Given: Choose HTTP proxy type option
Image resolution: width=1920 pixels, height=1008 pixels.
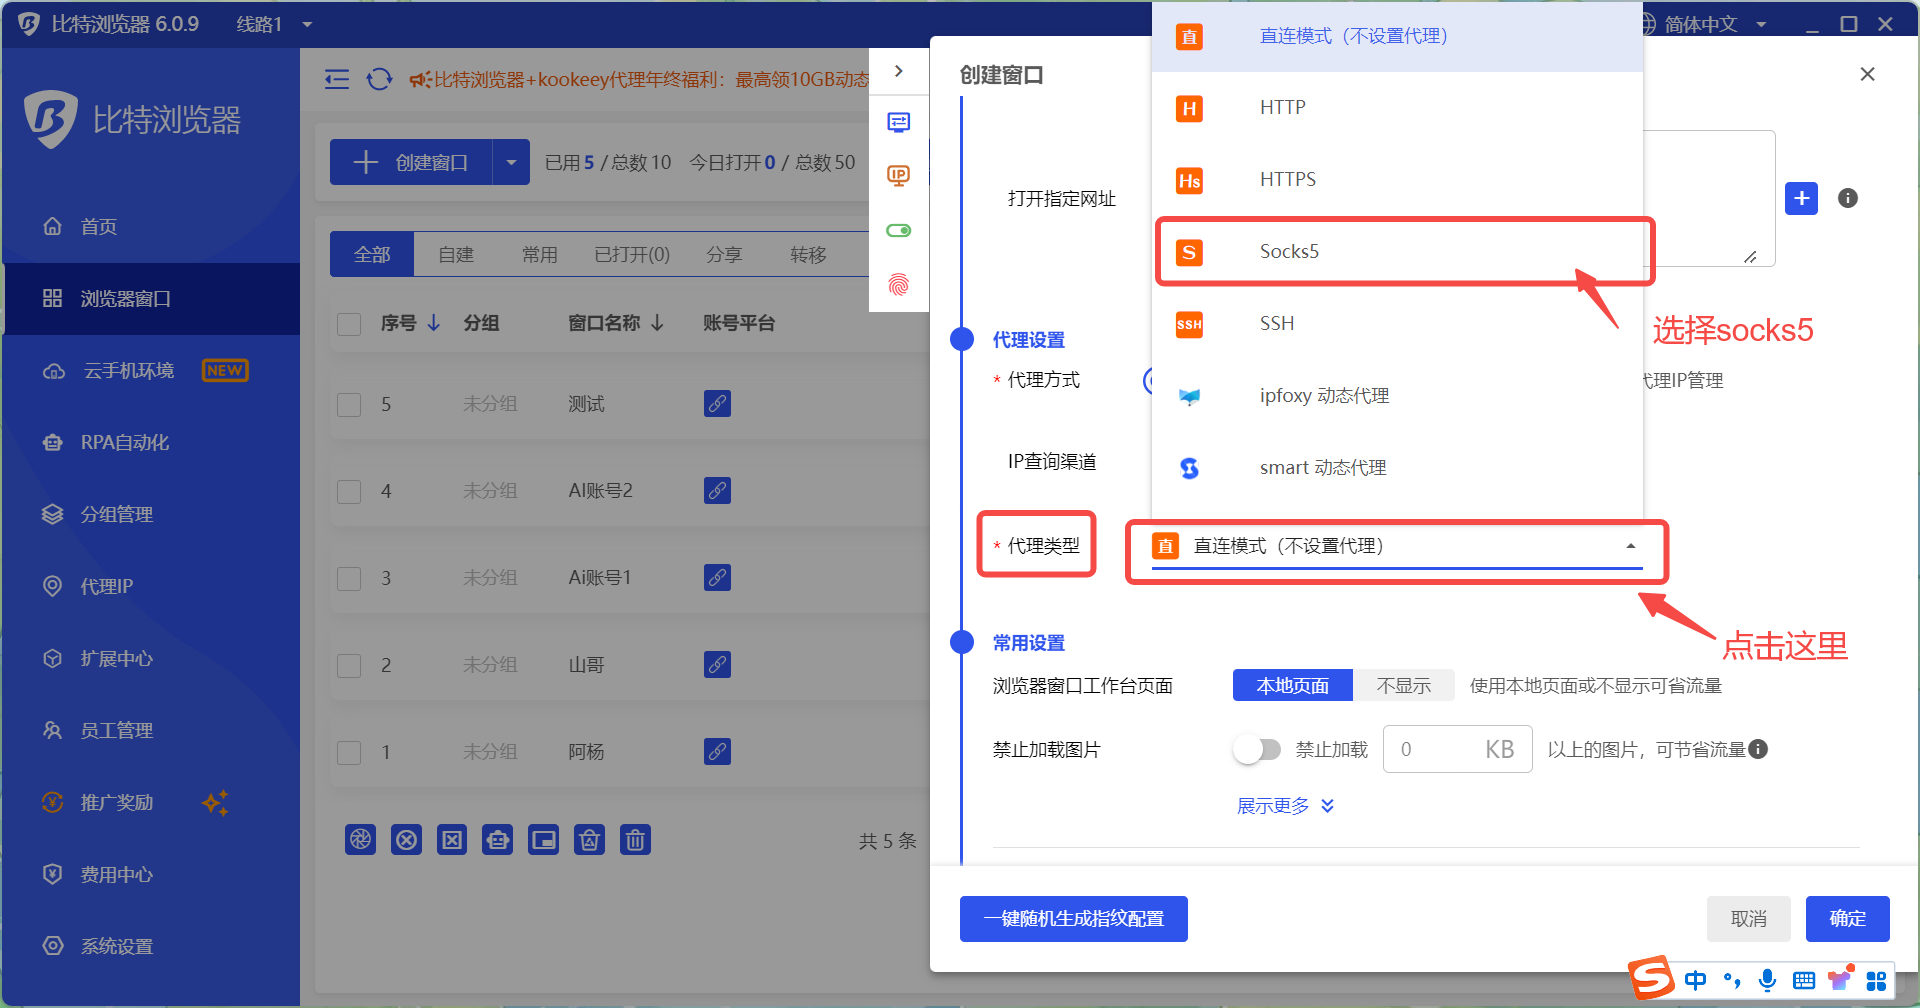Looking at the screenshot, I should point(1397,108).
